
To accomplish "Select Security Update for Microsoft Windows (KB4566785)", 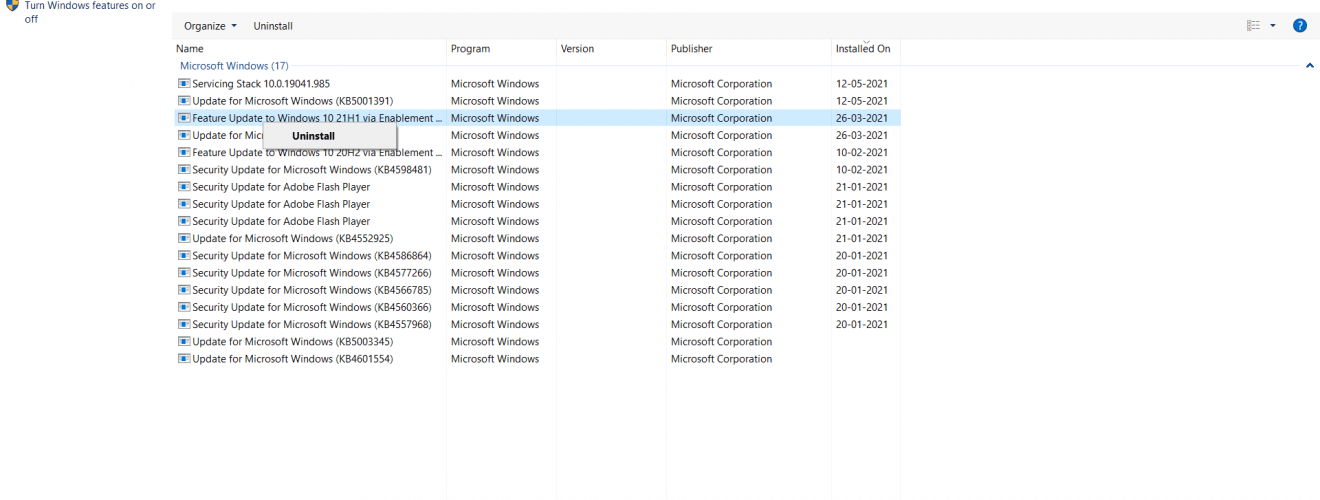I will pyautogui.click(x=311, y=290).
